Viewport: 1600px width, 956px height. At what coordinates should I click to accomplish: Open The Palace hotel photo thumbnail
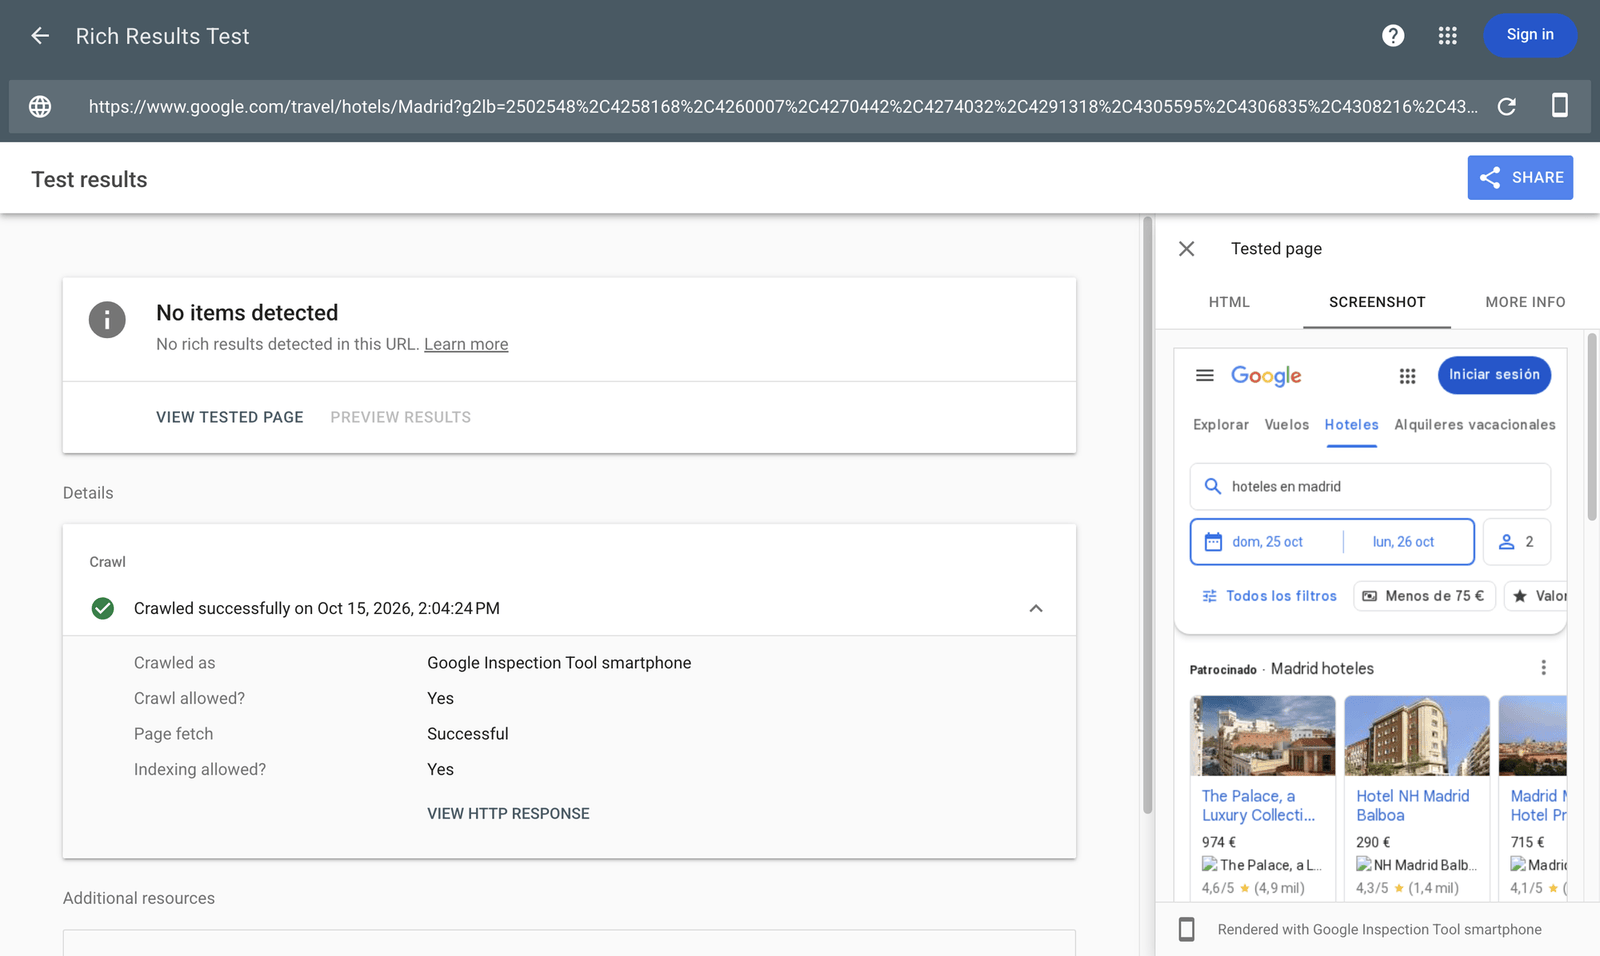point(1263,736)
